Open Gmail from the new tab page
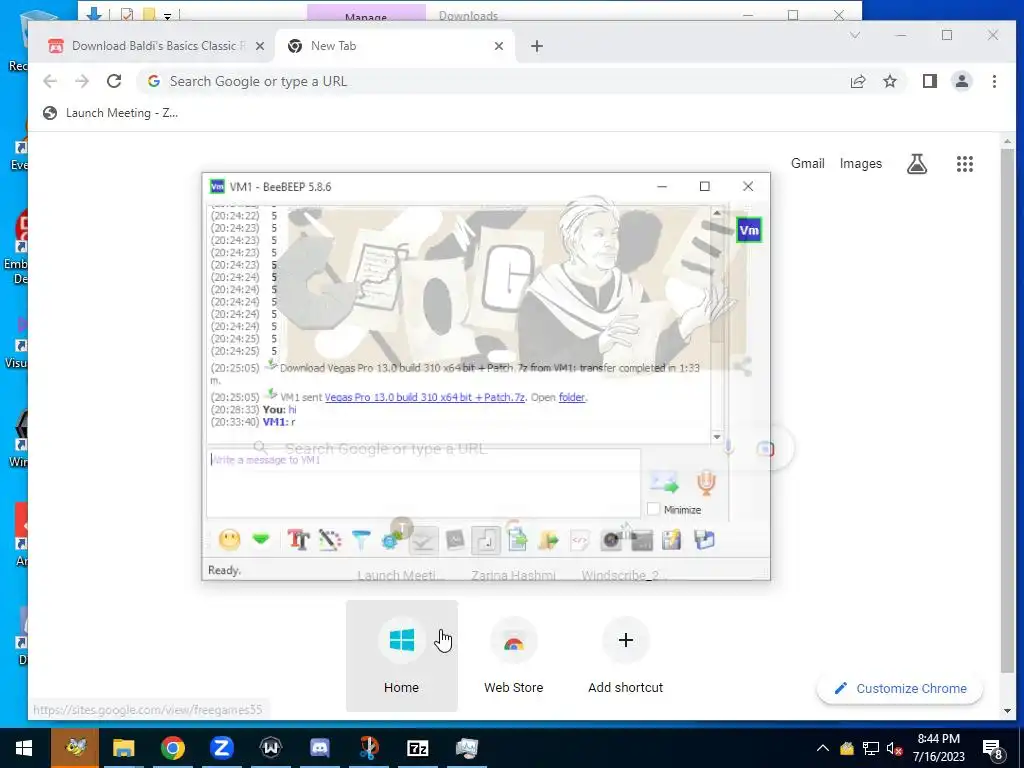1024x768 pixels. (808, 163)
